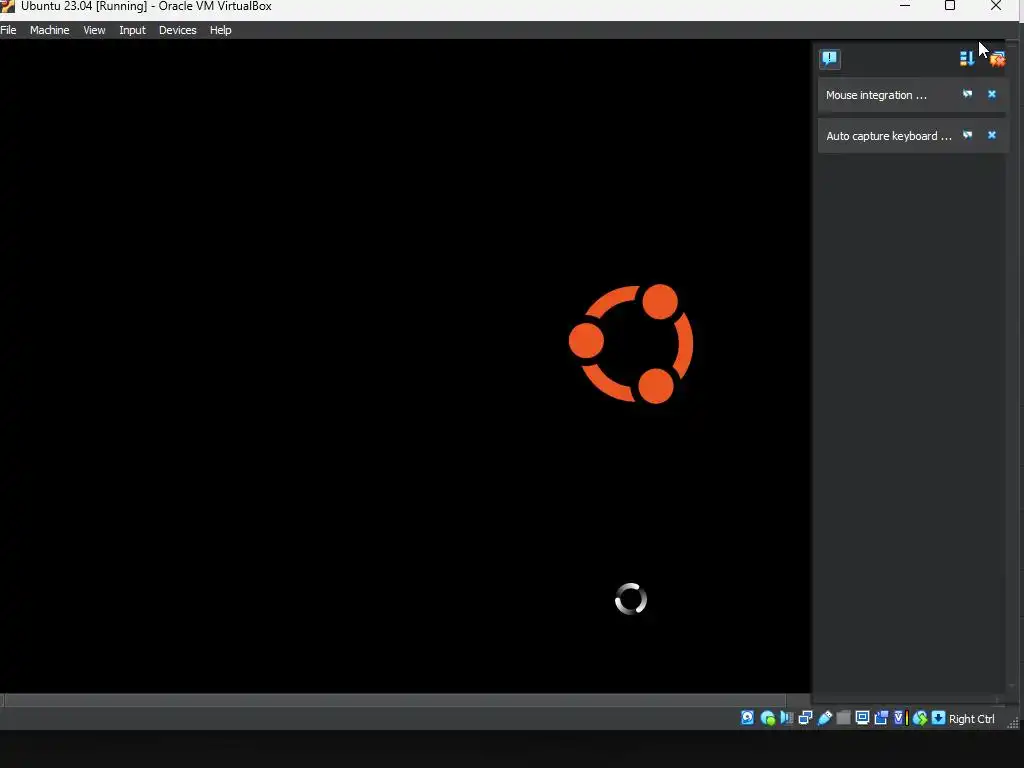Dismiss the Mouse integration notification
The height and width of the screenshot is (768, 1024).
(x=992, y=94)
